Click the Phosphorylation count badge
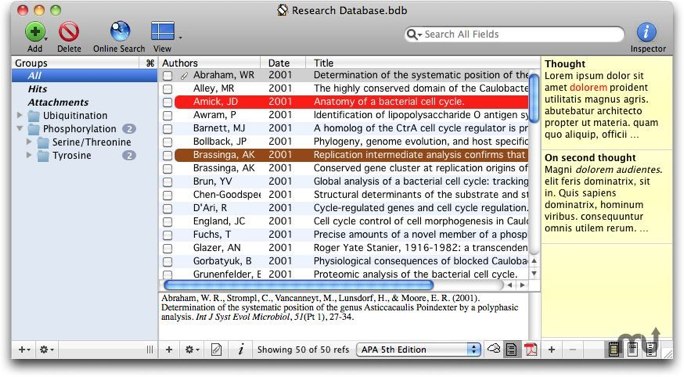Viewport: 684px width, 377px height. coord(129,129)
